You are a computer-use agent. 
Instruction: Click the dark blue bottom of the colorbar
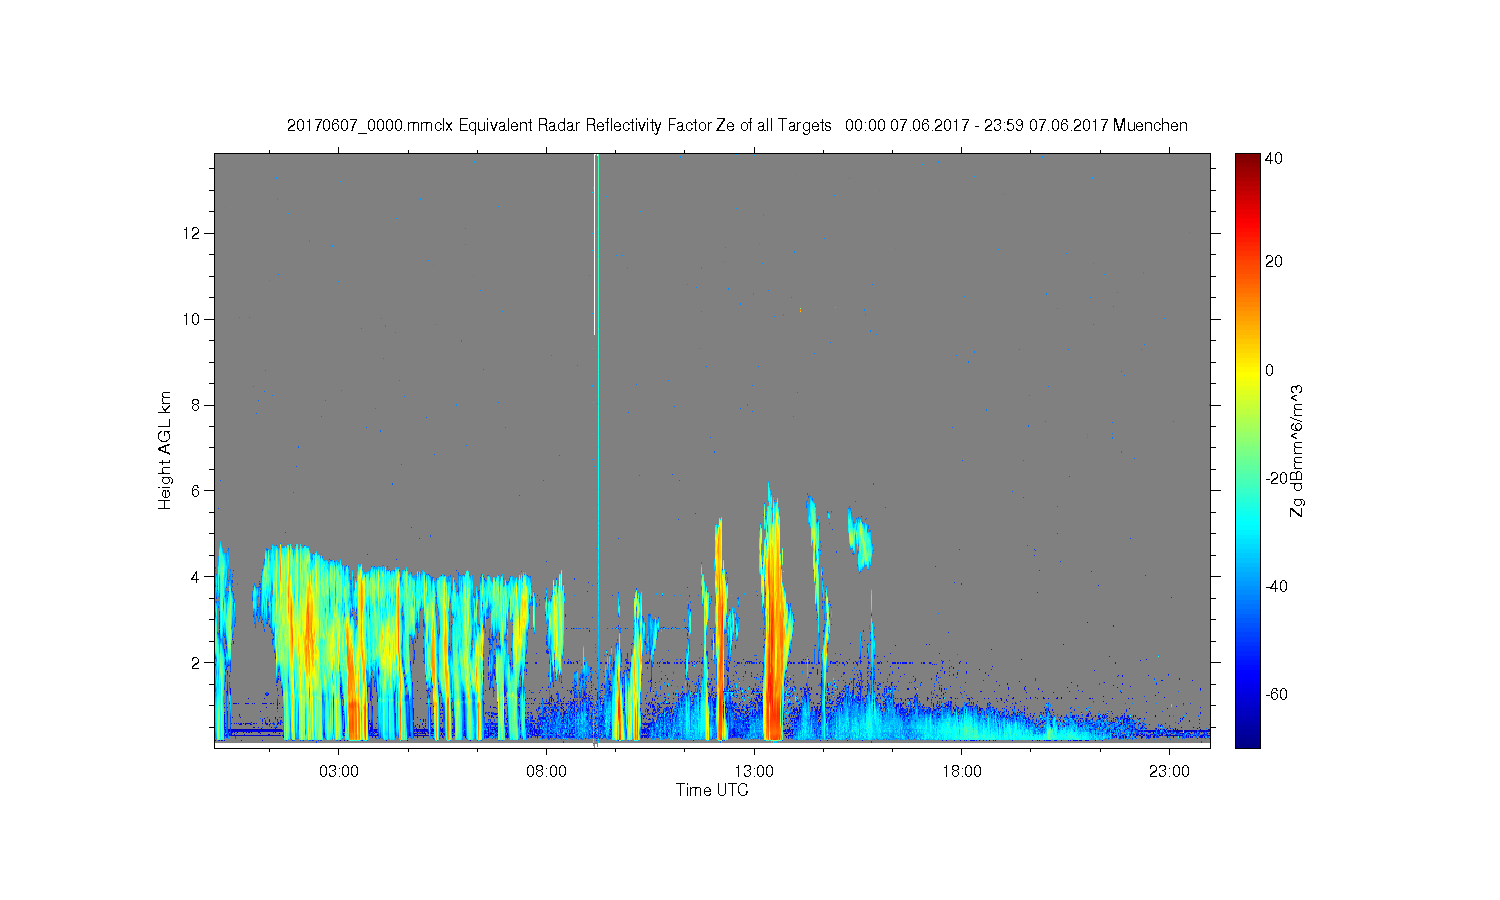(x=1246, y=738)
